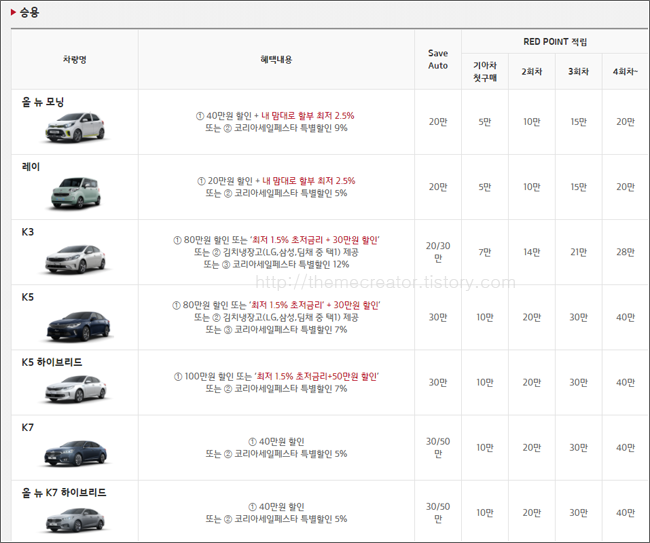Click the 10만 cell in 올 뉴 K7 하이브리드 row

(x=485, y=513)
